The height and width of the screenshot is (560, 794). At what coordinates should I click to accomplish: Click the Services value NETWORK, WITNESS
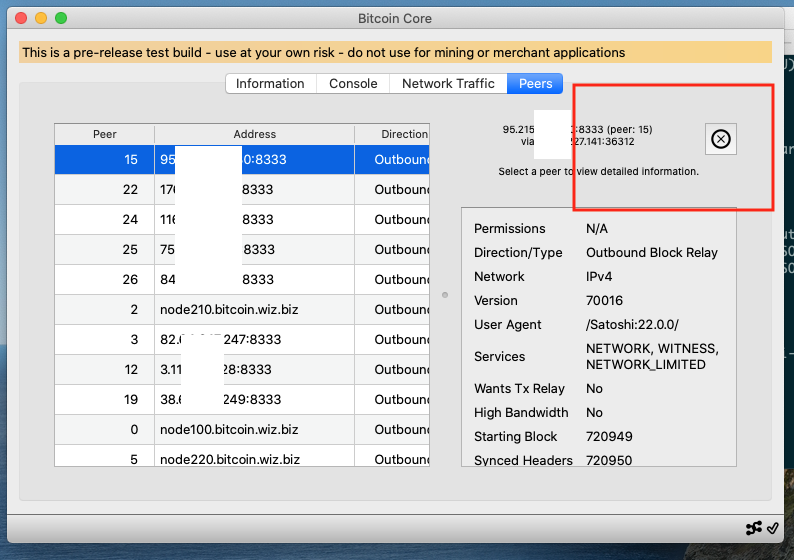[652, 356]
